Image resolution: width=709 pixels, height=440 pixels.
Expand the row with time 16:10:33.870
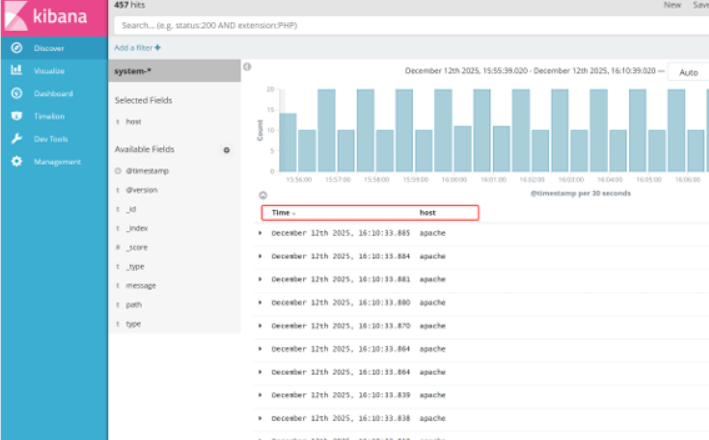[260, 326]
